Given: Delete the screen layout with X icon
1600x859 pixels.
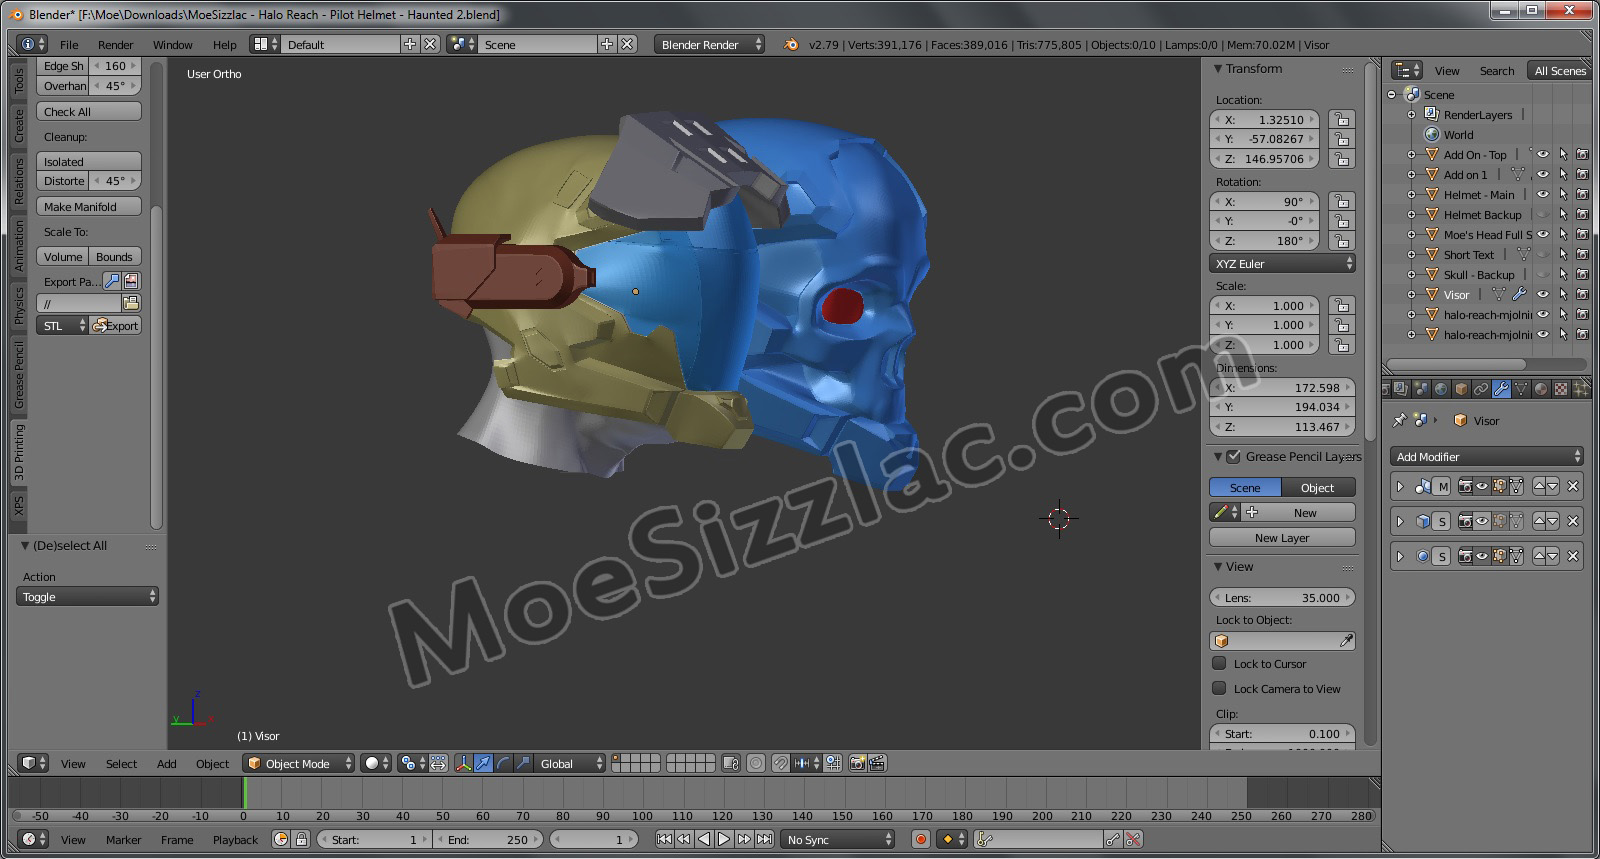Looking at the screenshot, I should [430, 44].
